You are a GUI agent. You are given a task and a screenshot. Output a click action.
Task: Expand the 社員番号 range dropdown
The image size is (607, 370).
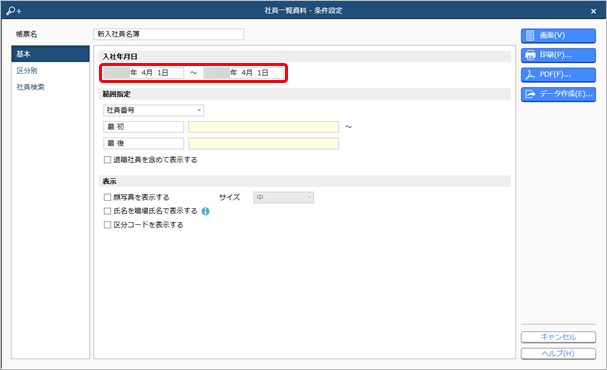pyautogui.click(x=153, y=110)
